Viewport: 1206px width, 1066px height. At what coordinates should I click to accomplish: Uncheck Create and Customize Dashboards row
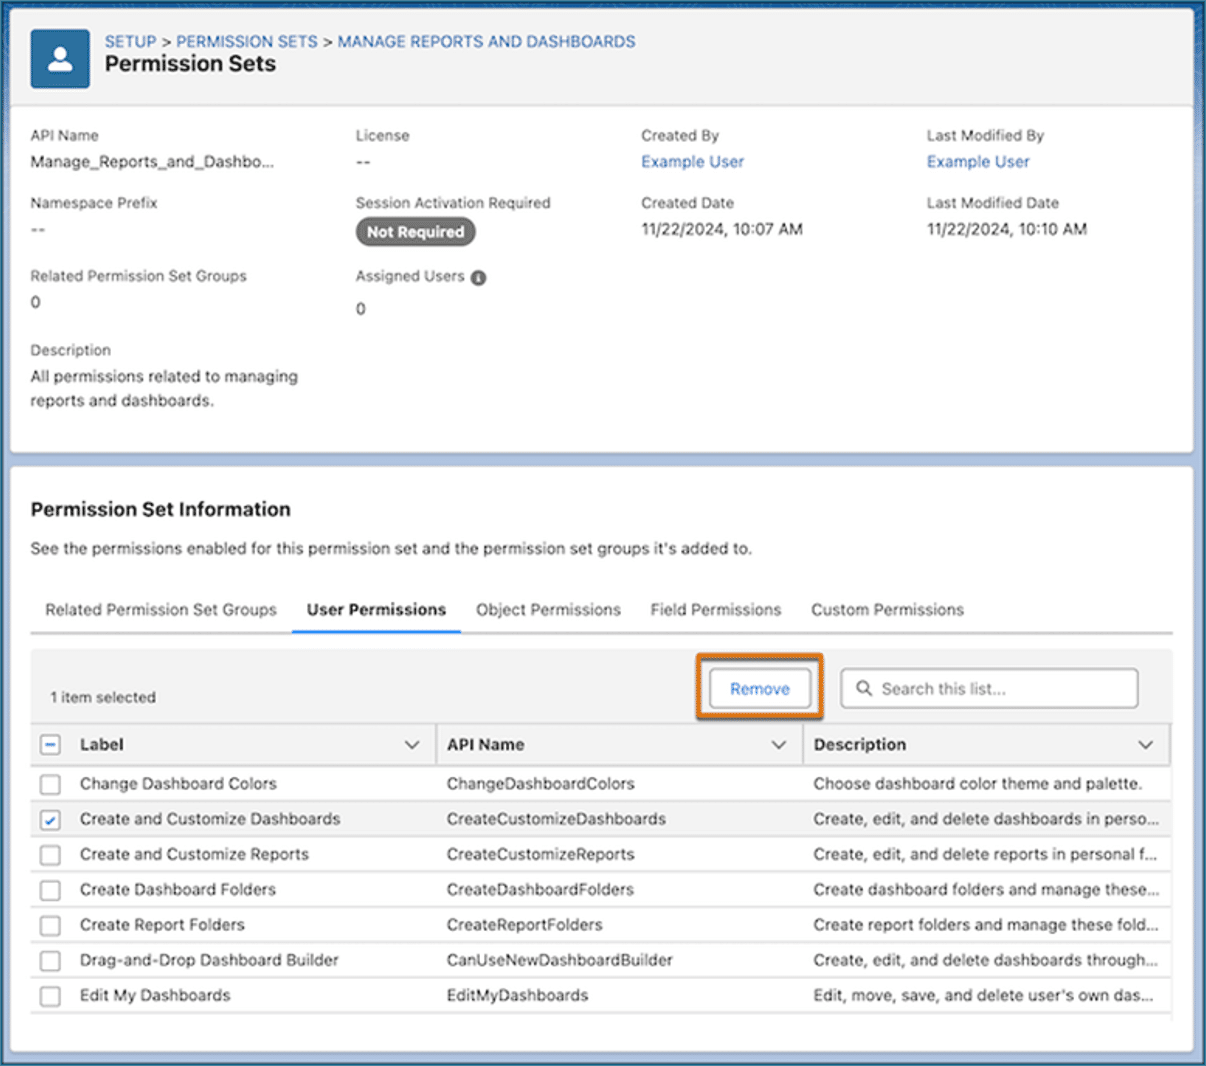[x=50, y=820]
